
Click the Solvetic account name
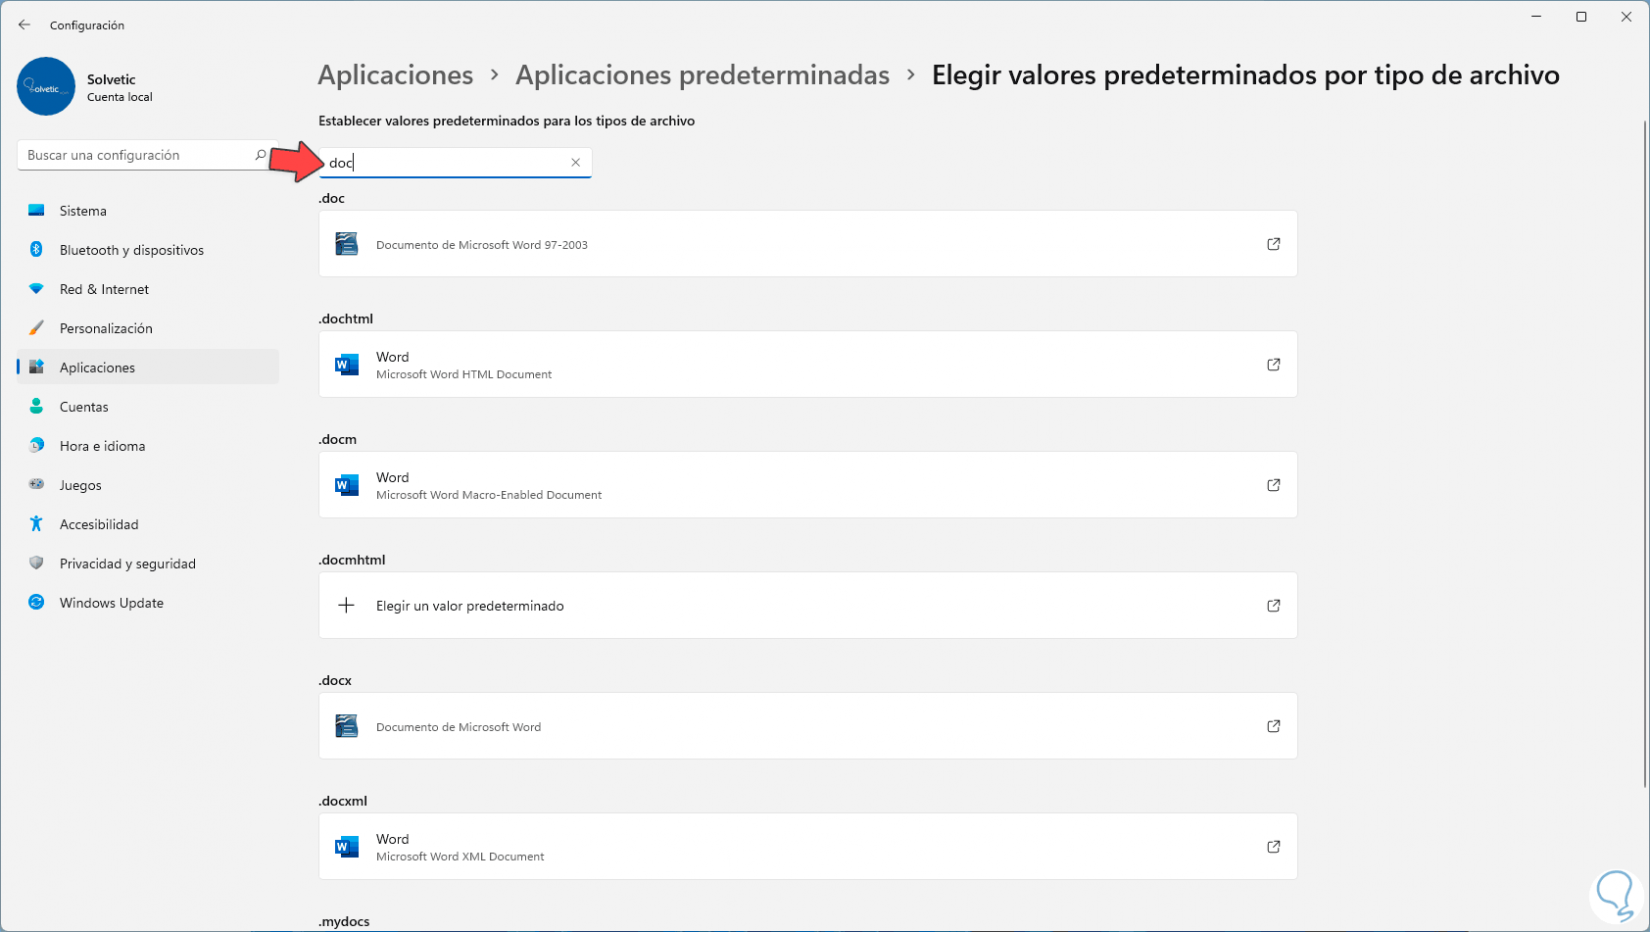coord(111,79)
